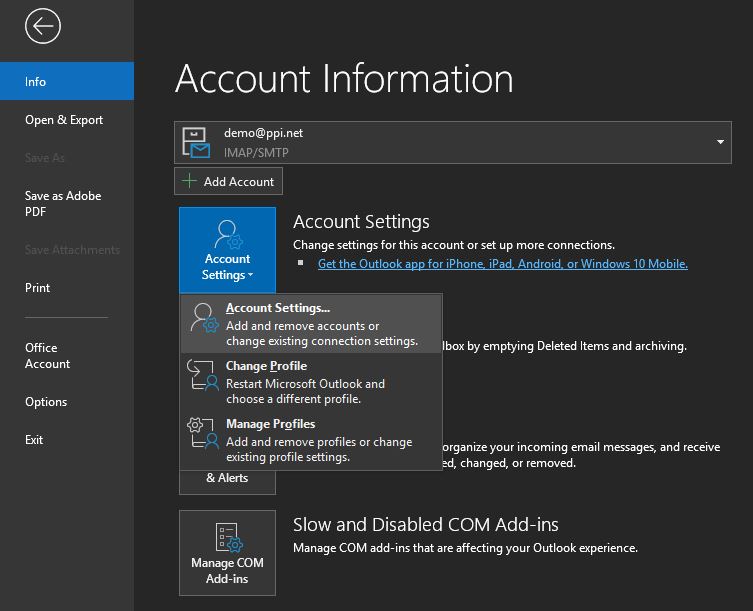Click the Manage COM Add-ins icon
The width and height of the screenshot is (753, 611).
(227, 537)
